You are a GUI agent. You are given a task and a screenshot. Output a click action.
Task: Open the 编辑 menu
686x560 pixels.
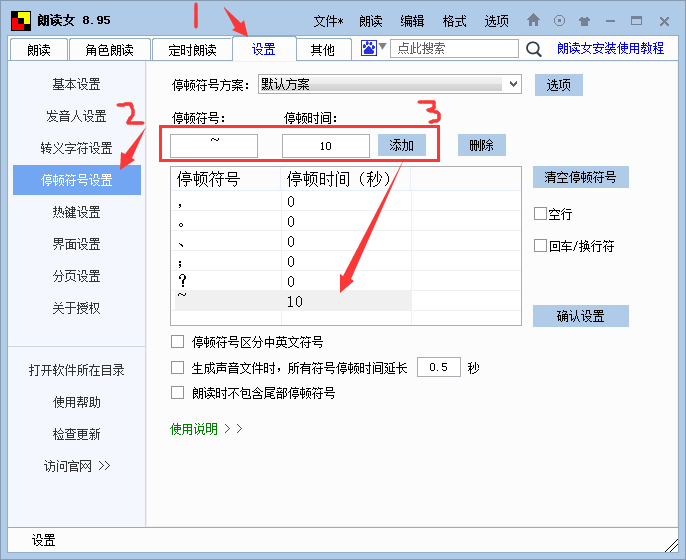click(x=412, y=21)
